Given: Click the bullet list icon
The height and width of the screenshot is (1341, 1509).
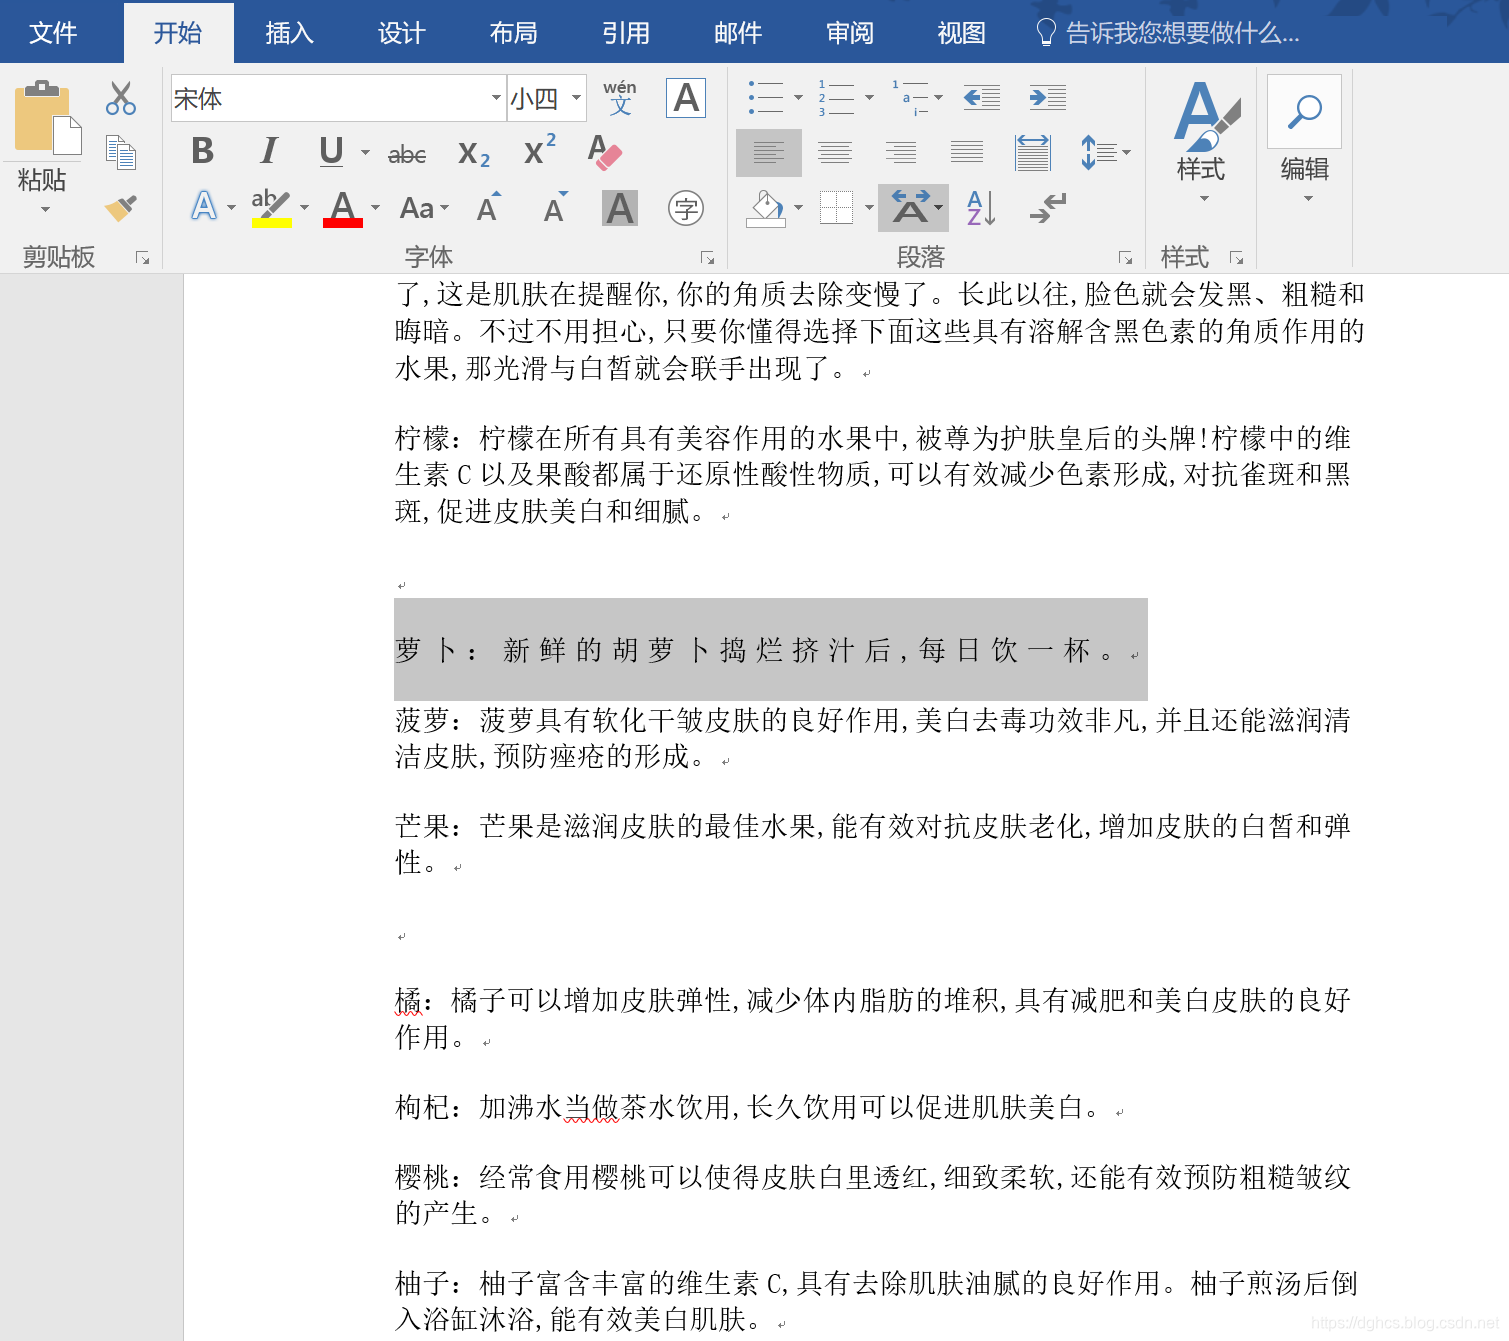Looking at the screenshot, I should pyautogui.click(x=766, y=97).
